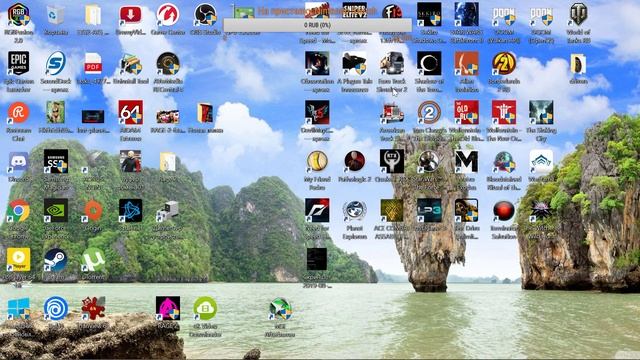Open the blue S sound application shortcut
640x360 pixels.
56,64
